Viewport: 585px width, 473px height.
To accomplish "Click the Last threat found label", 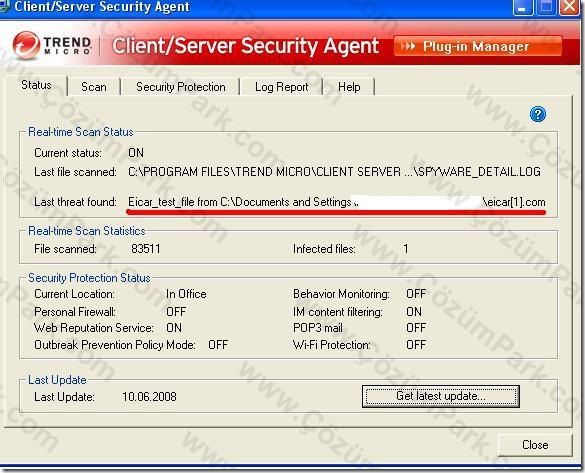I will tap(75, 202).
